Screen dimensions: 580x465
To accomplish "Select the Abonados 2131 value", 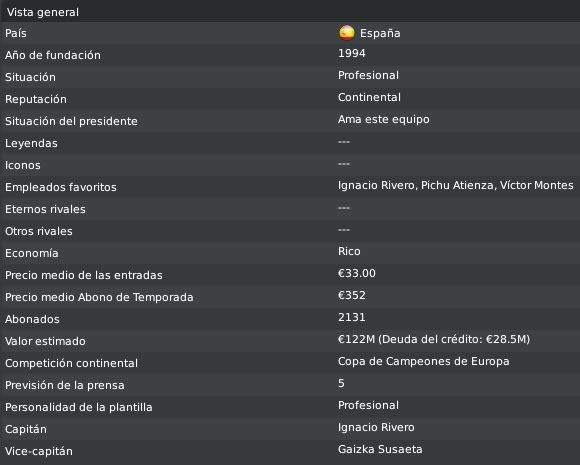I will click(x=352, y=317).
